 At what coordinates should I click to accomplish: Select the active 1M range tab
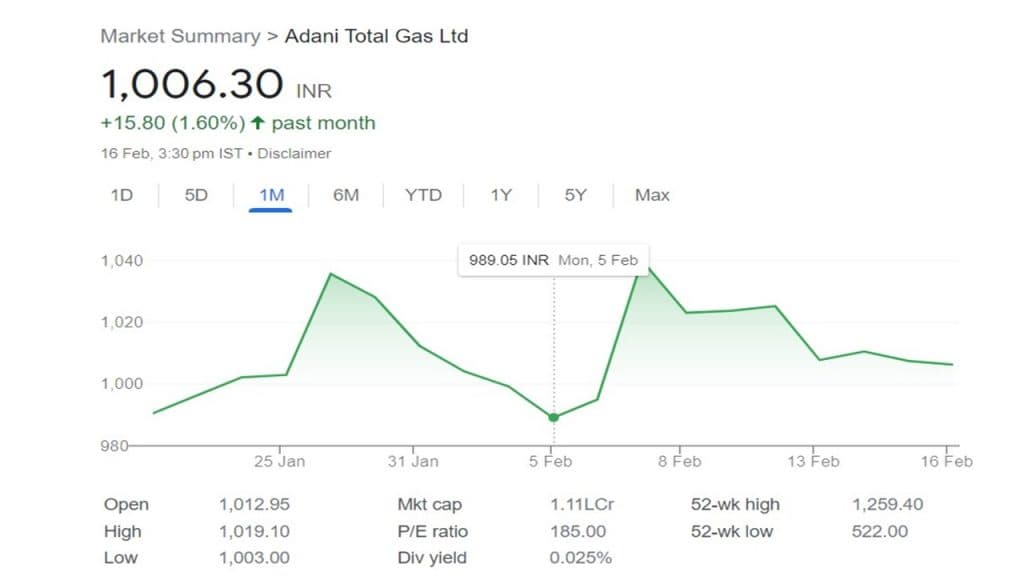coord(271,195)
